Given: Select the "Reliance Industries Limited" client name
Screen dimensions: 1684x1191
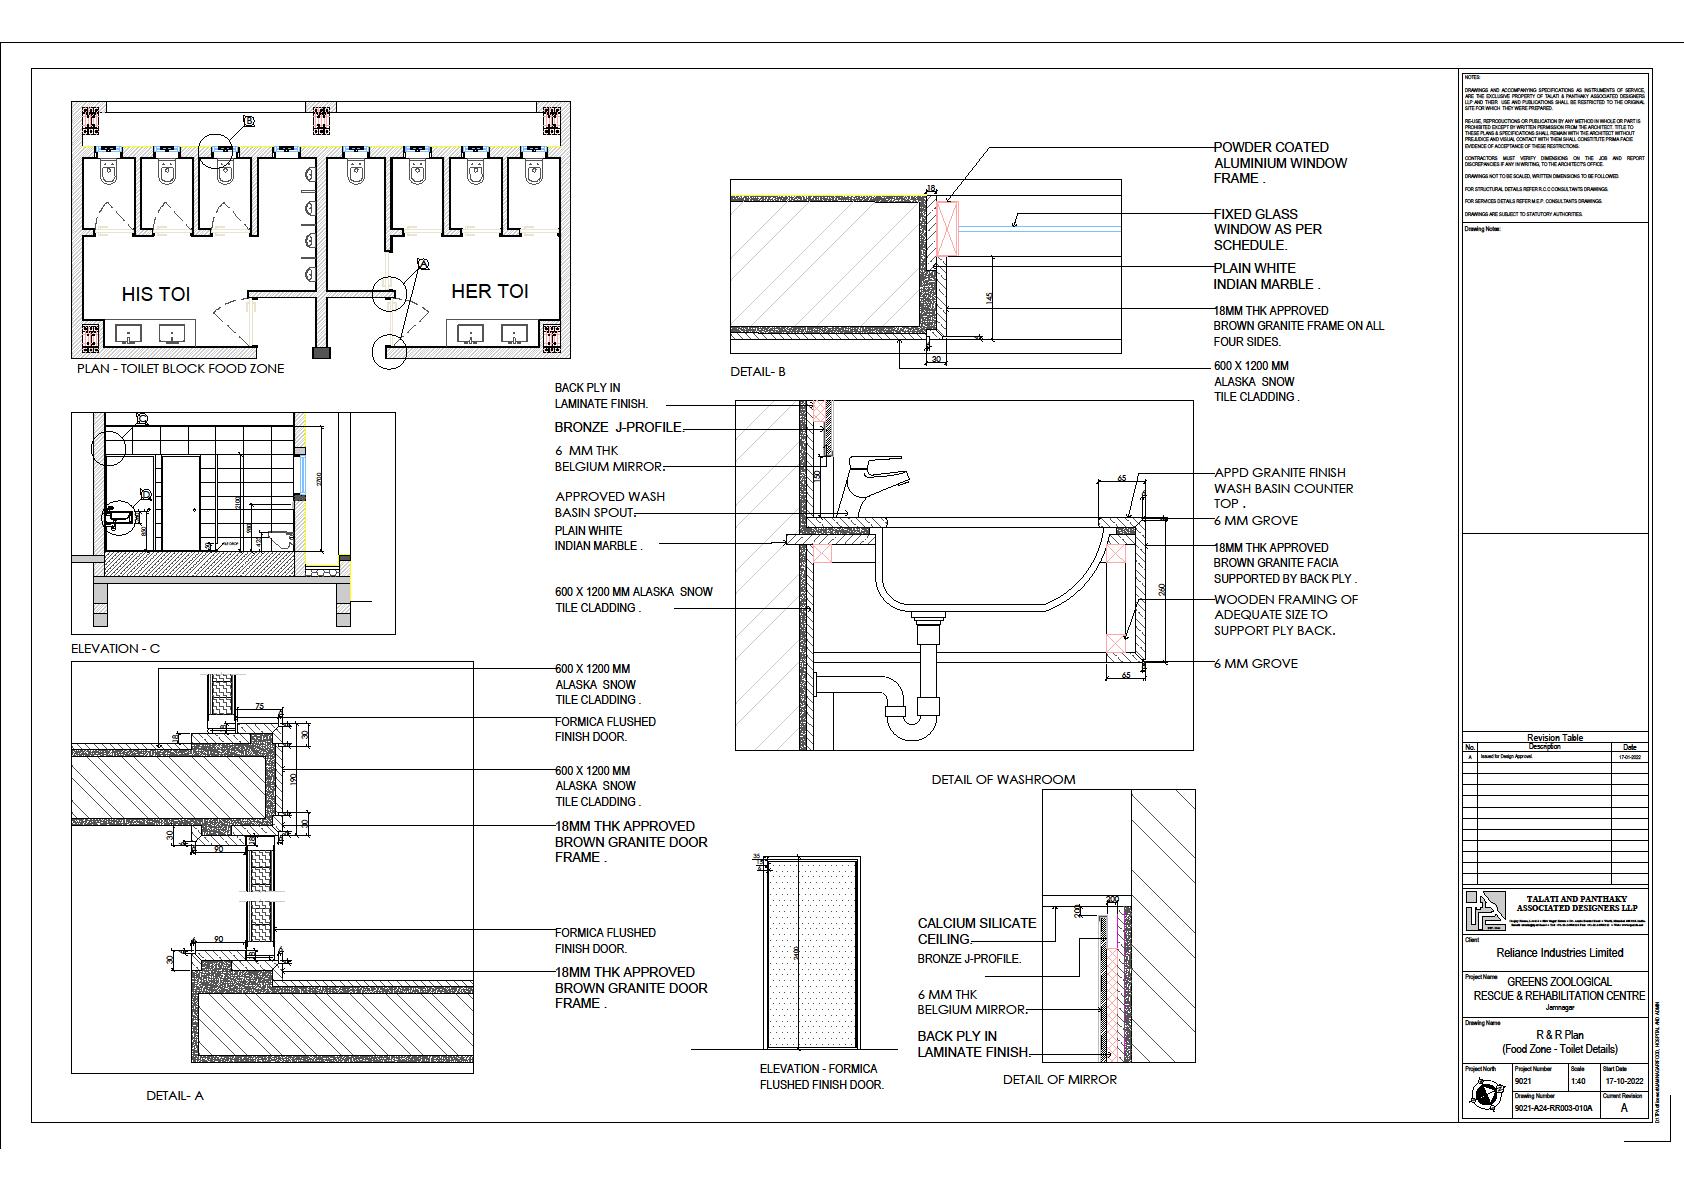Looking at the screenshot, I should (x=1560, y=953).
